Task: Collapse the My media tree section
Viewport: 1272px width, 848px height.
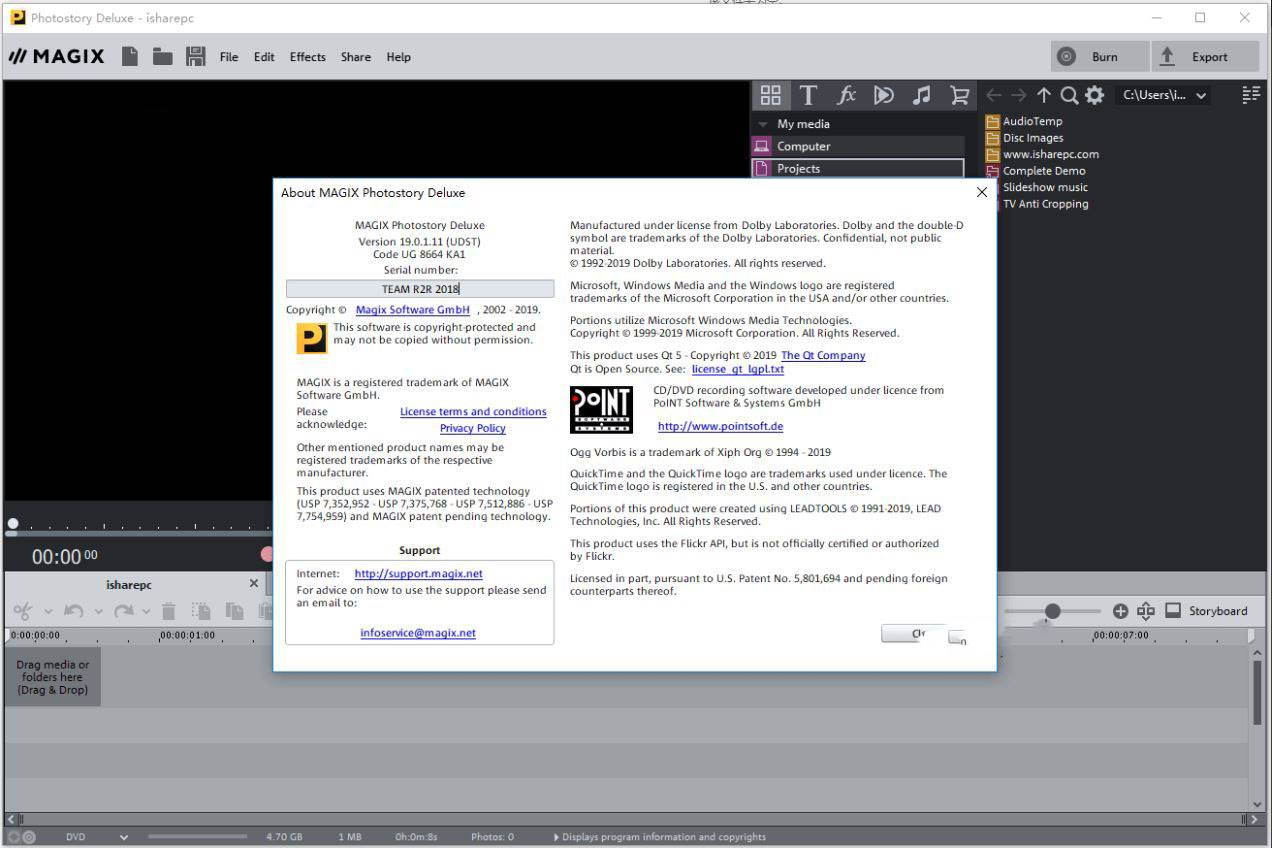Action: pyautogui.click(x=763, y=124)
